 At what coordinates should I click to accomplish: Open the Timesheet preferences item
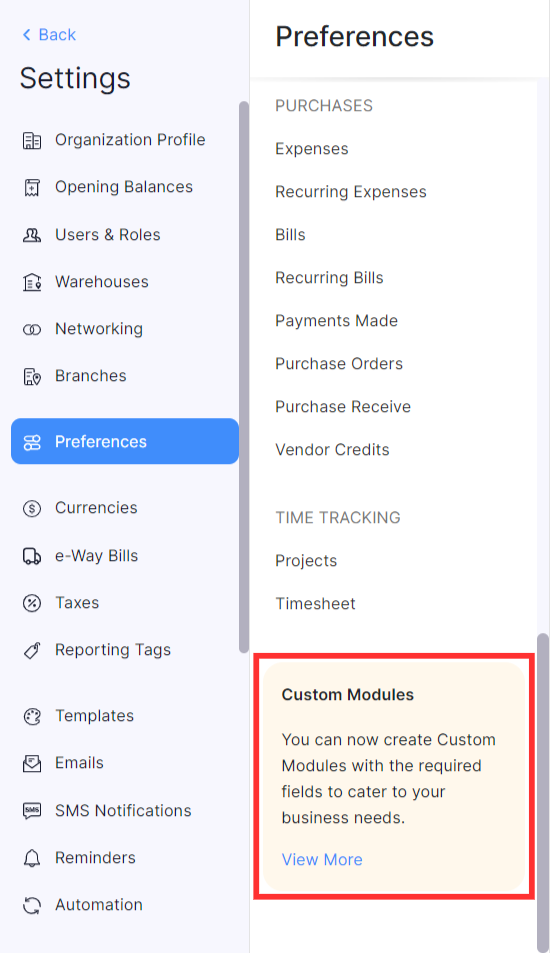coord(315,604)
